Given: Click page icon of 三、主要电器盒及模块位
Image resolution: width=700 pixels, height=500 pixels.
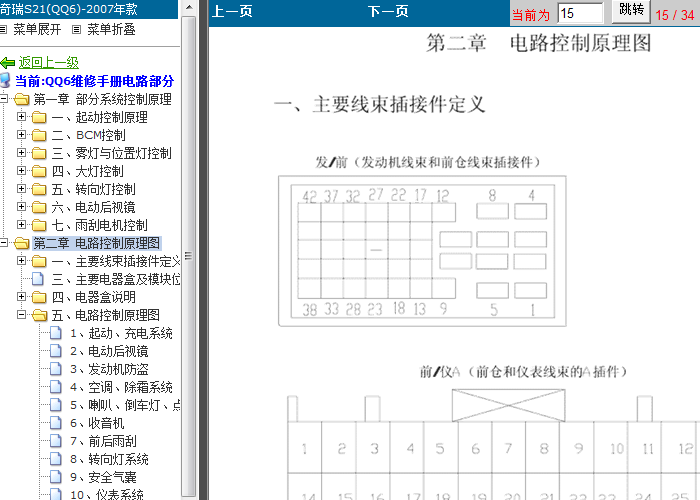Looking at the screenshot, I should (x=38, y=279).
